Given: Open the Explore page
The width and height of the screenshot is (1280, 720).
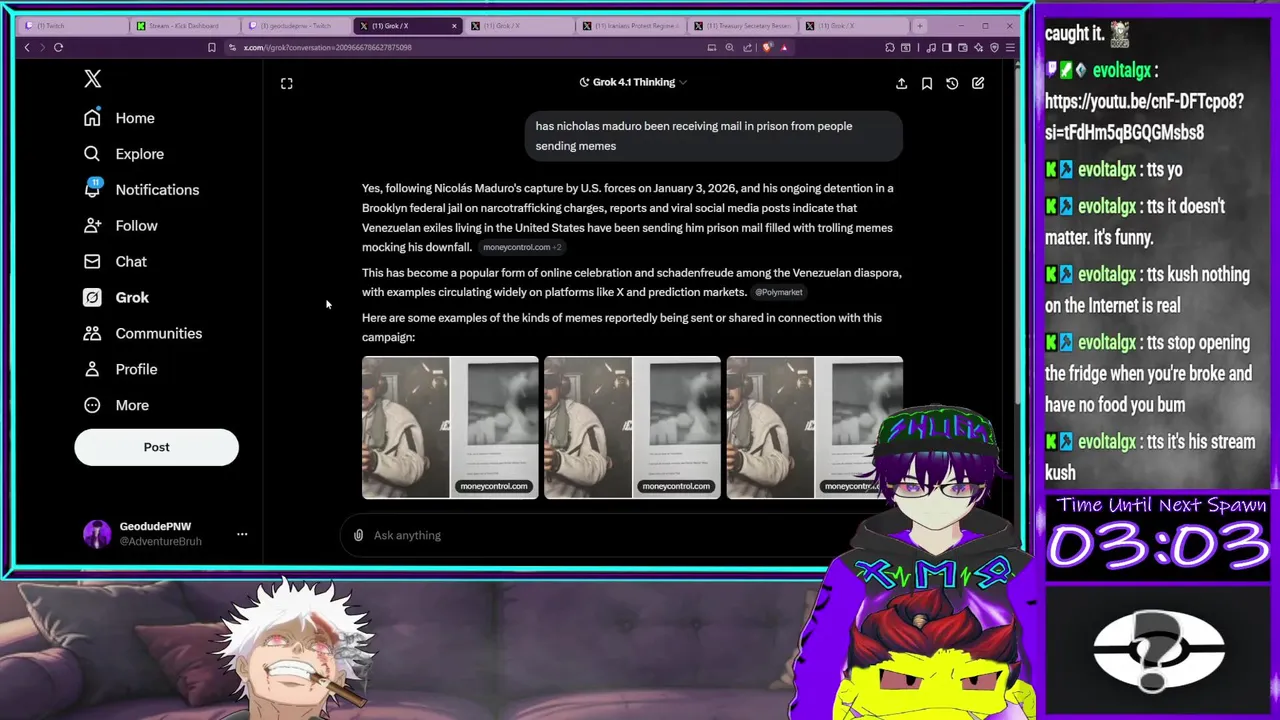Looking at the screenshot, I should (124, 154).
